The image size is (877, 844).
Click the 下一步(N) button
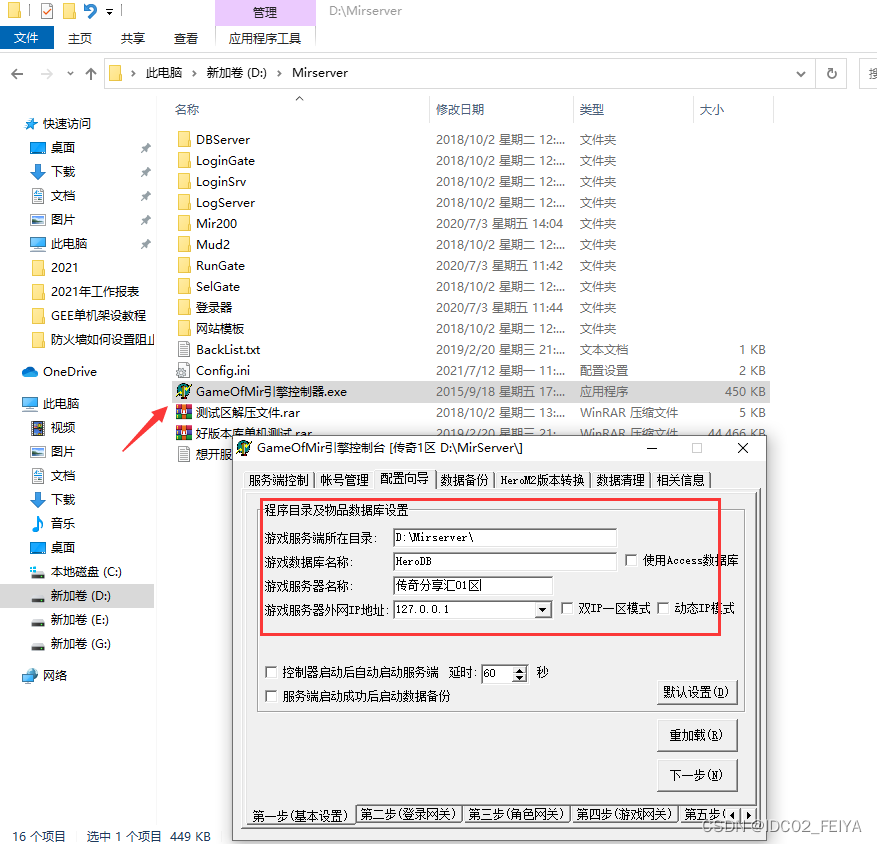coord(697,774)
